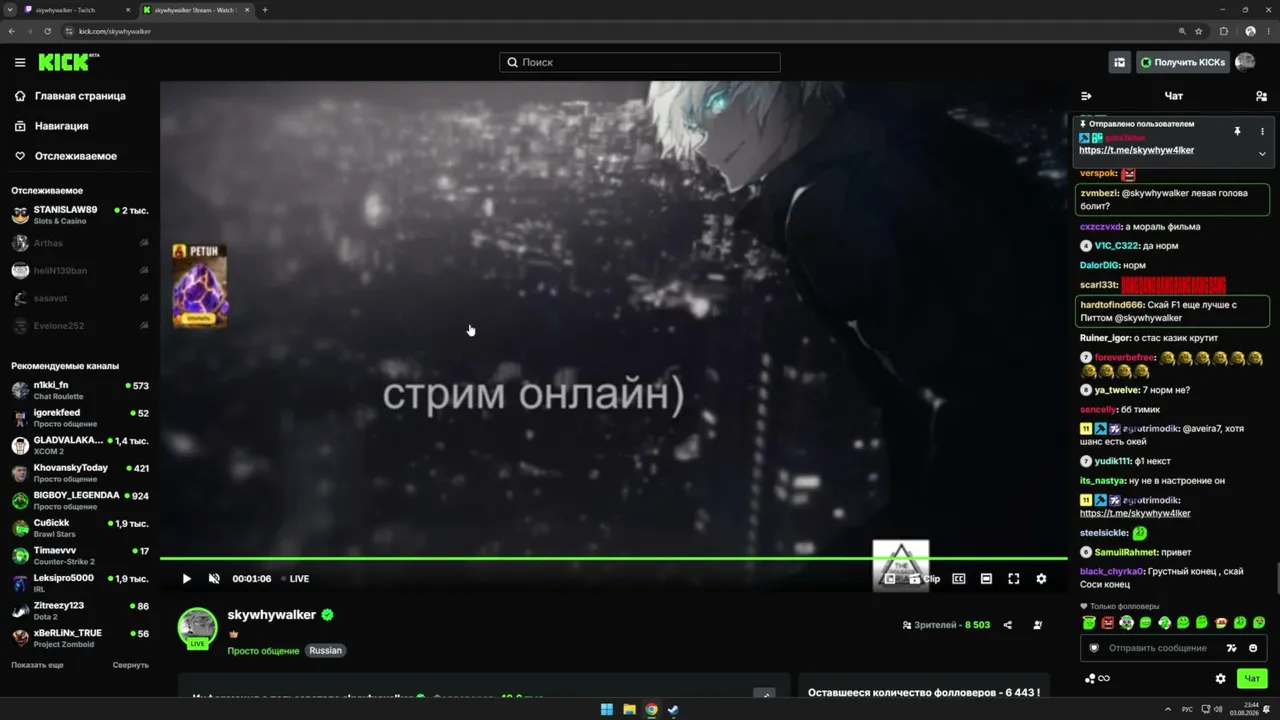Screen dimensions: 1280x720
Task: Click the browser address bar URL
Action: [x=115, y=31]
